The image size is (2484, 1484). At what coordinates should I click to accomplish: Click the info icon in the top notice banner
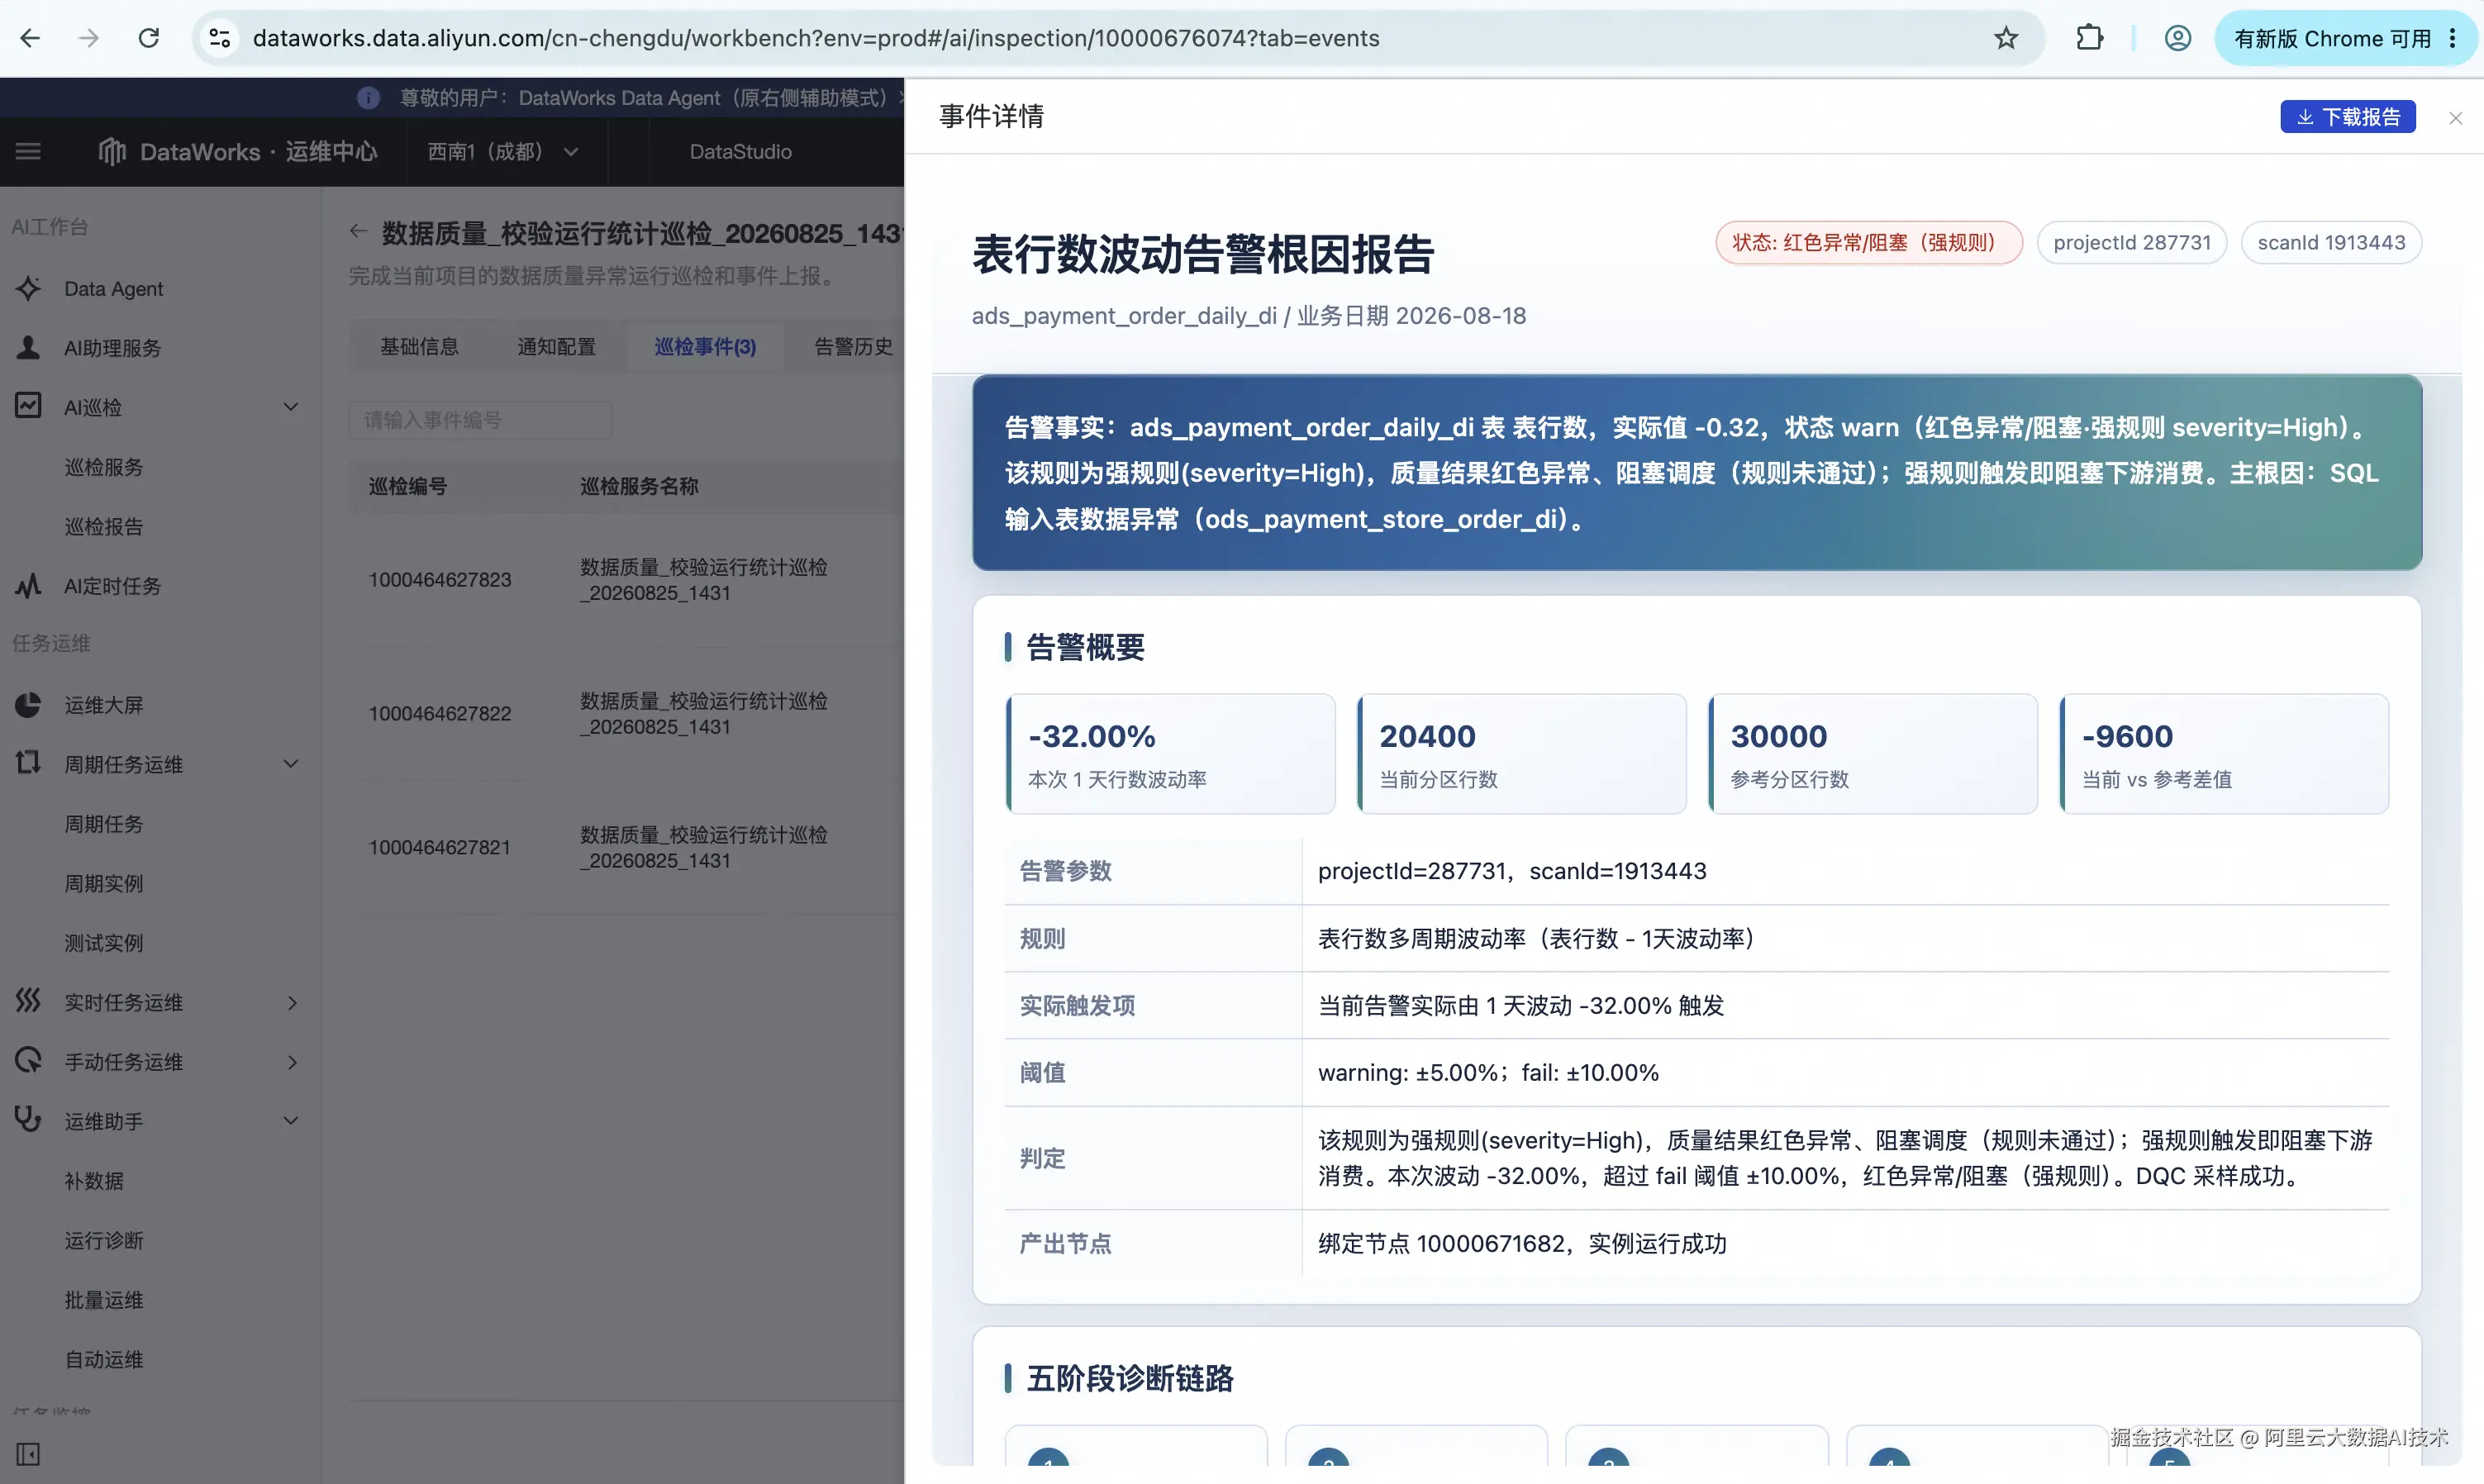(368, 98)
